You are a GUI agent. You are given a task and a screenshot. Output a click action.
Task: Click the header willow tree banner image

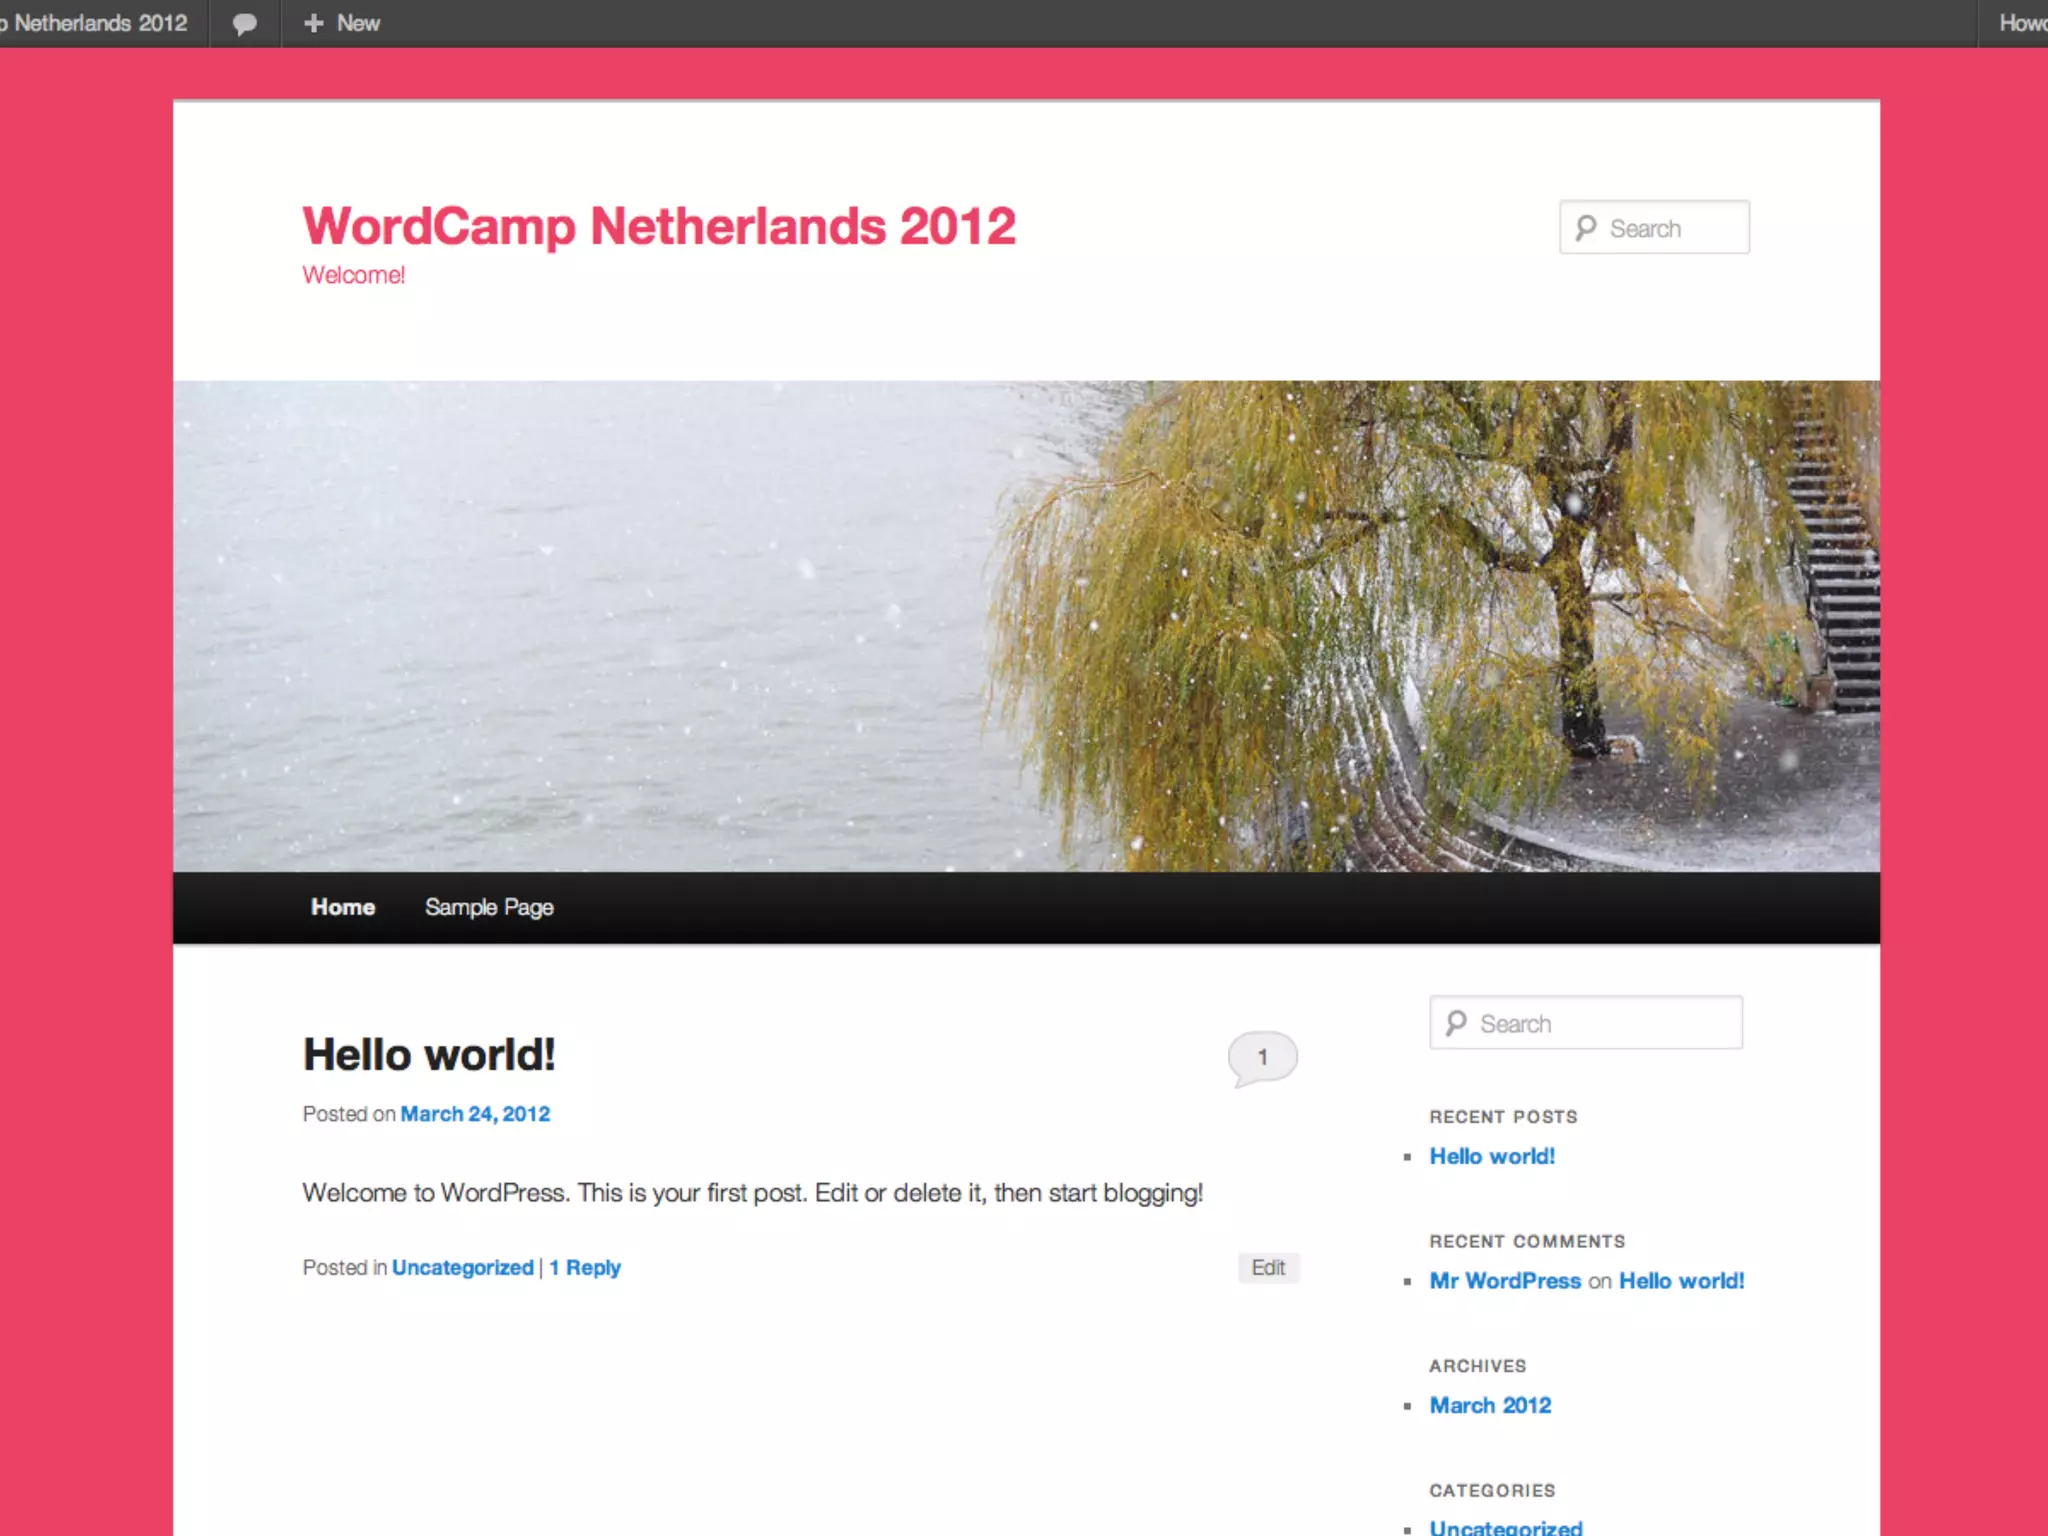tap(1026, 626)
